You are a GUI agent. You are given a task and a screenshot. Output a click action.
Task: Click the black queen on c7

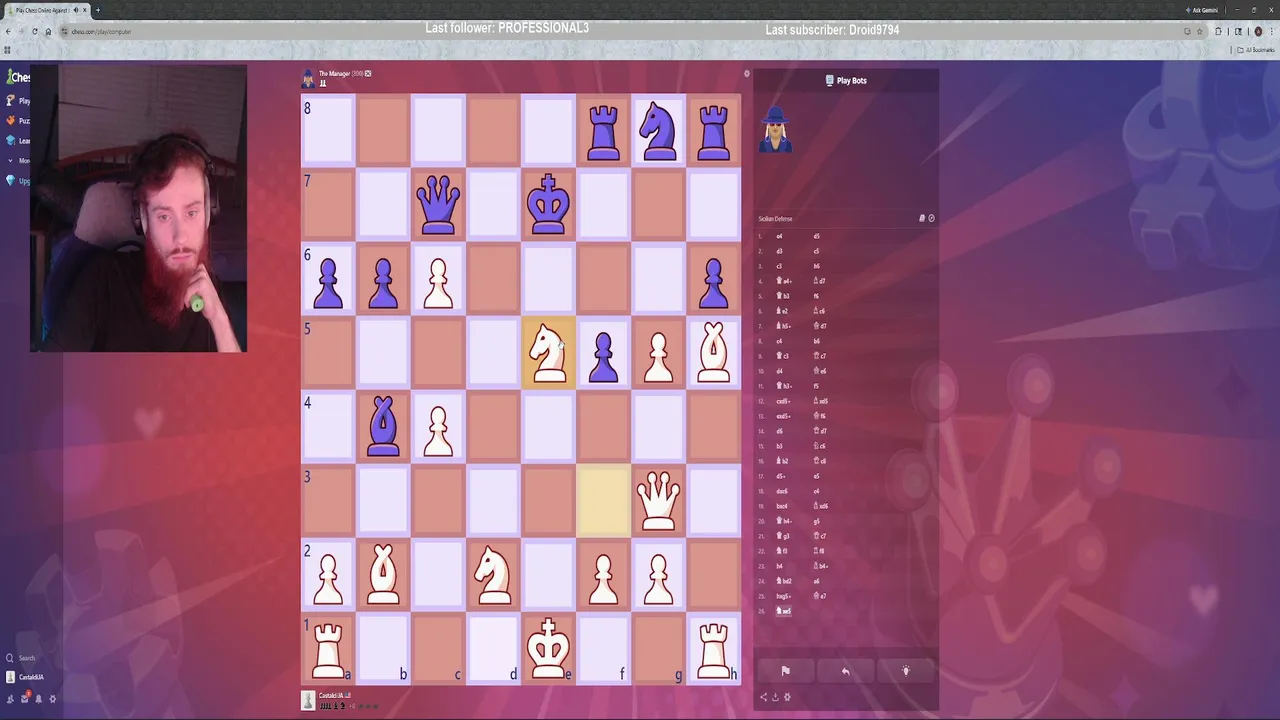point(438,205)
